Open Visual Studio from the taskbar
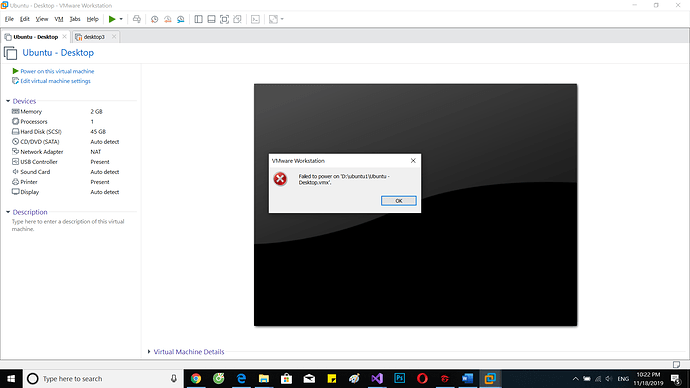 tap(377, 378)
